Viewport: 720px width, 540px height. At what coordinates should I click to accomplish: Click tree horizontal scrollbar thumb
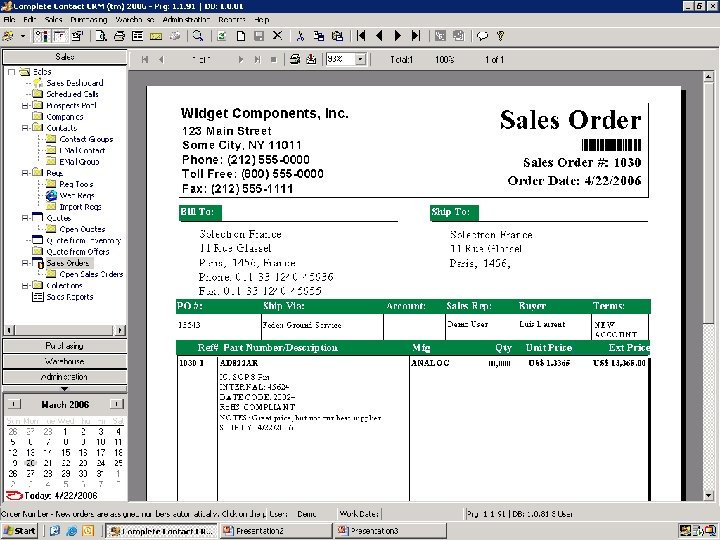63,330
